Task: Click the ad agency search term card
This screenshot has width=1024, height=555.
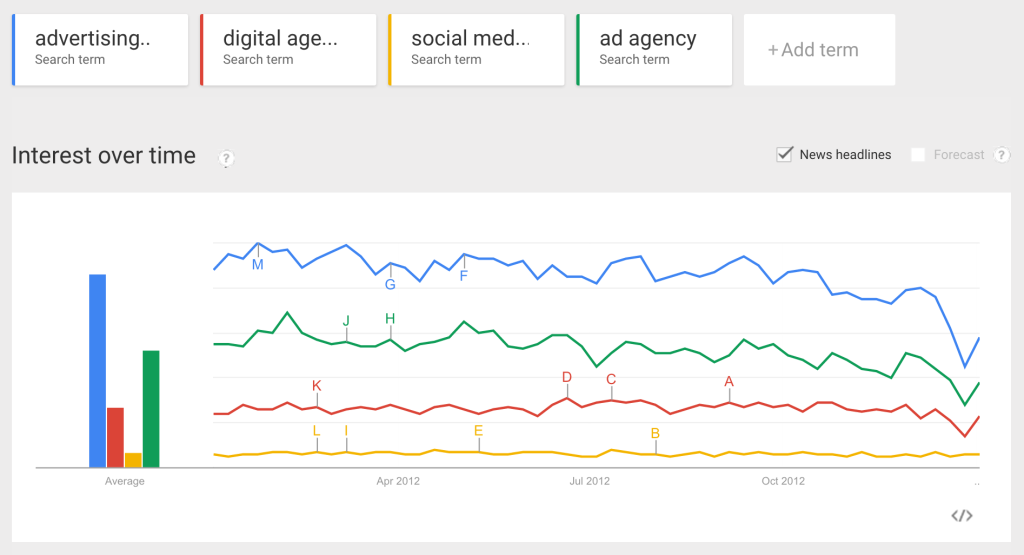Action: coord(654,50)
